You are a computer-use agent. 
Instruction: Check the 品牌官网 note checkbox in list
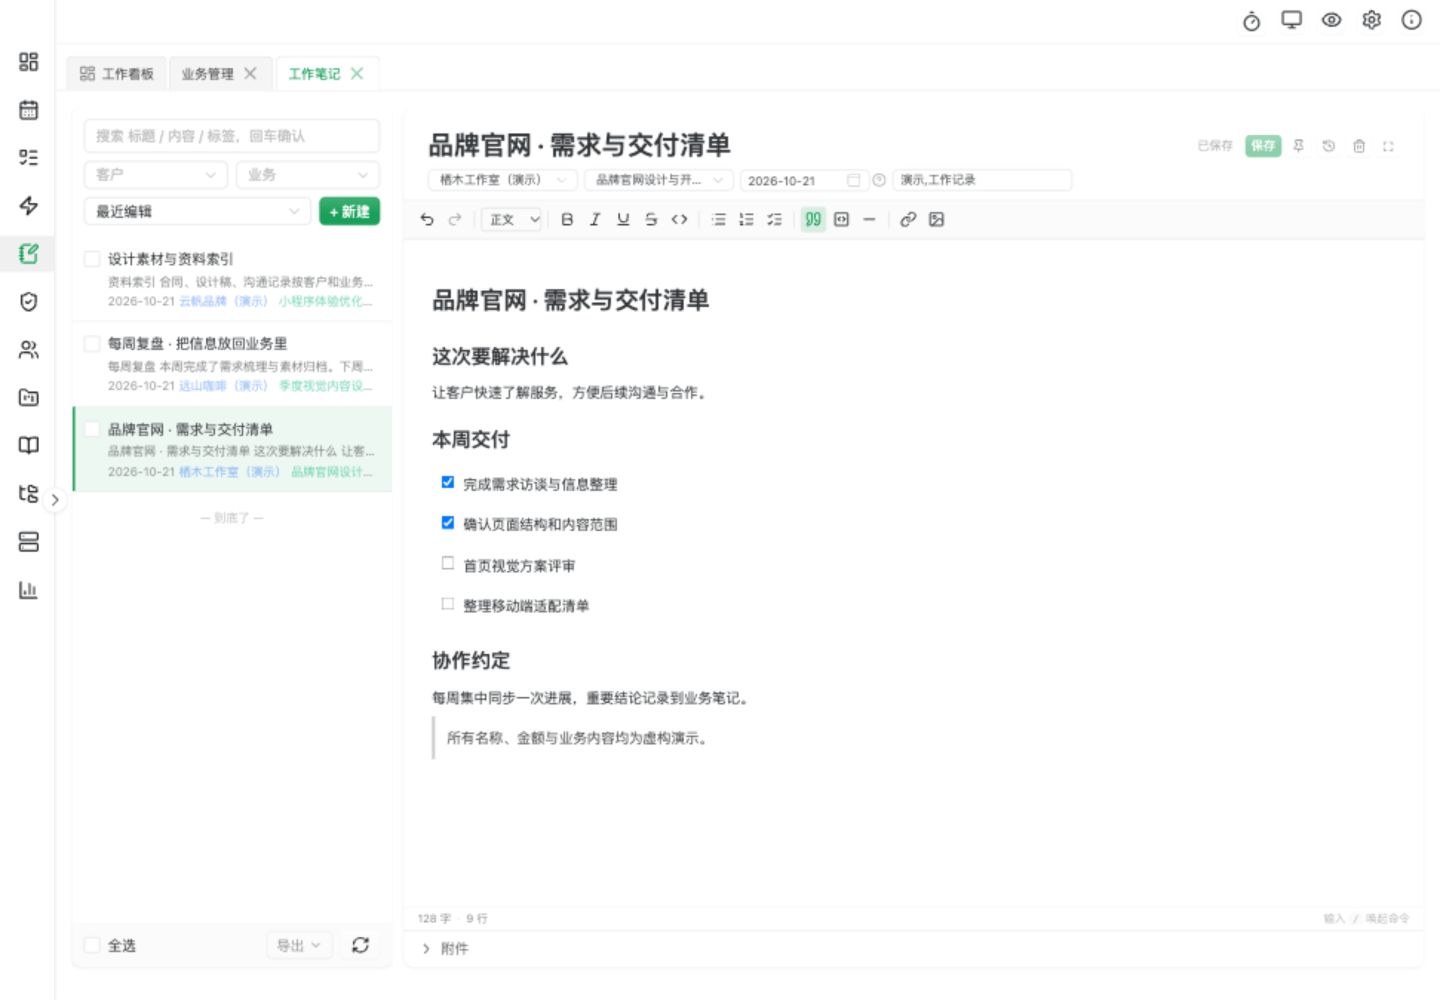[x=92, y=429]
